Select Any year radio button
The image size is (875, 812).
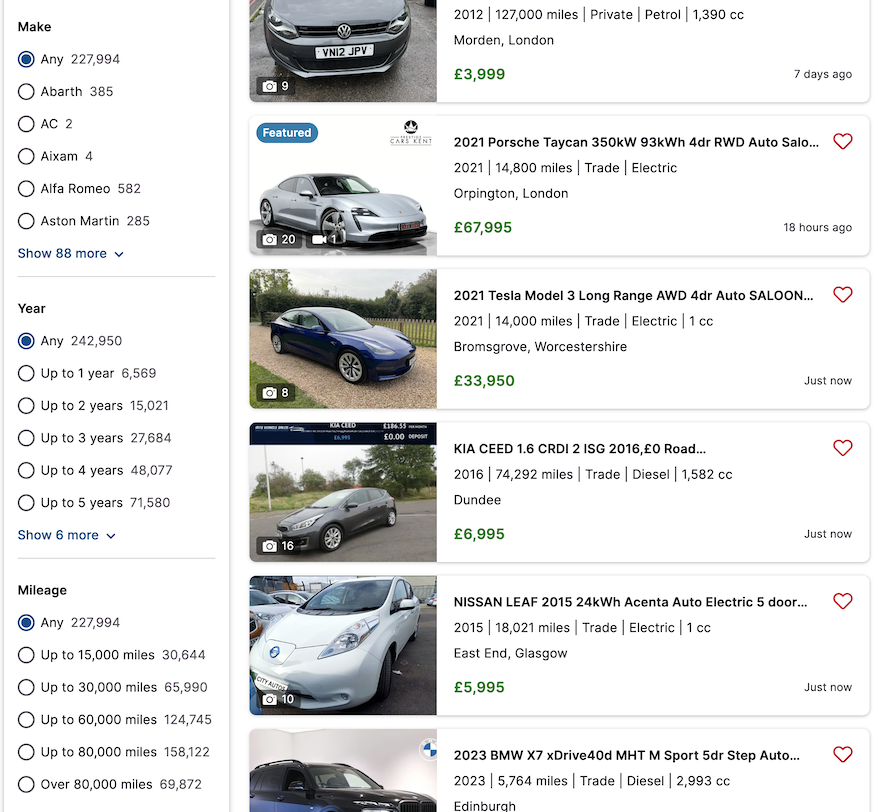[x=26, y=341]
